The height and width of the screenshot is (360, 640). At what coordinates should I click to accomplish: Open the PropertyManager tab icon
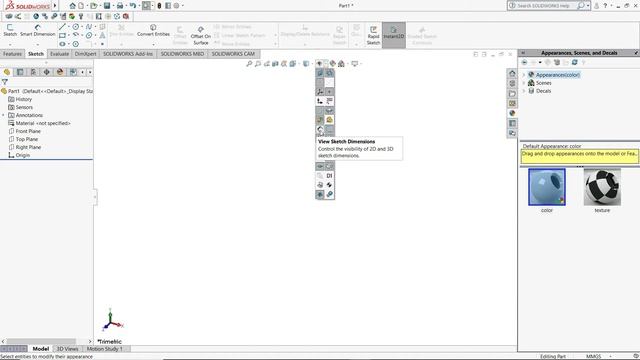coord(20,72)
